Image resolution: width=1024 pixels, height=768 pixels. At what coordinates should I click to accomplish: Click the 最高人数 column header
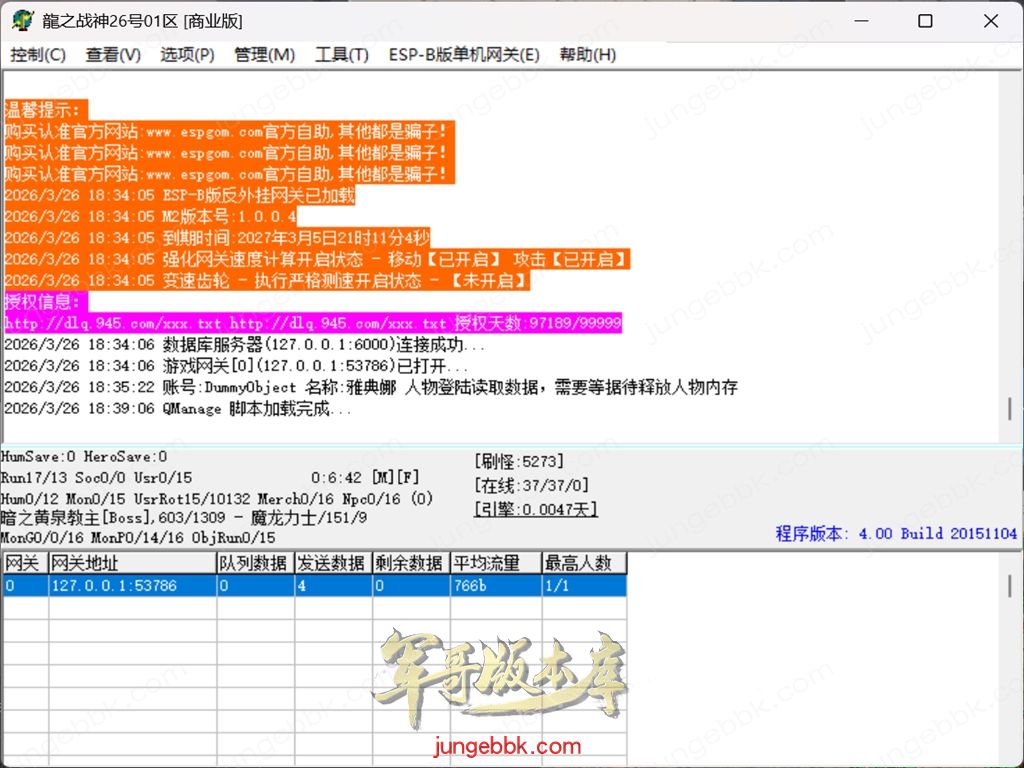tap(583, 563)
